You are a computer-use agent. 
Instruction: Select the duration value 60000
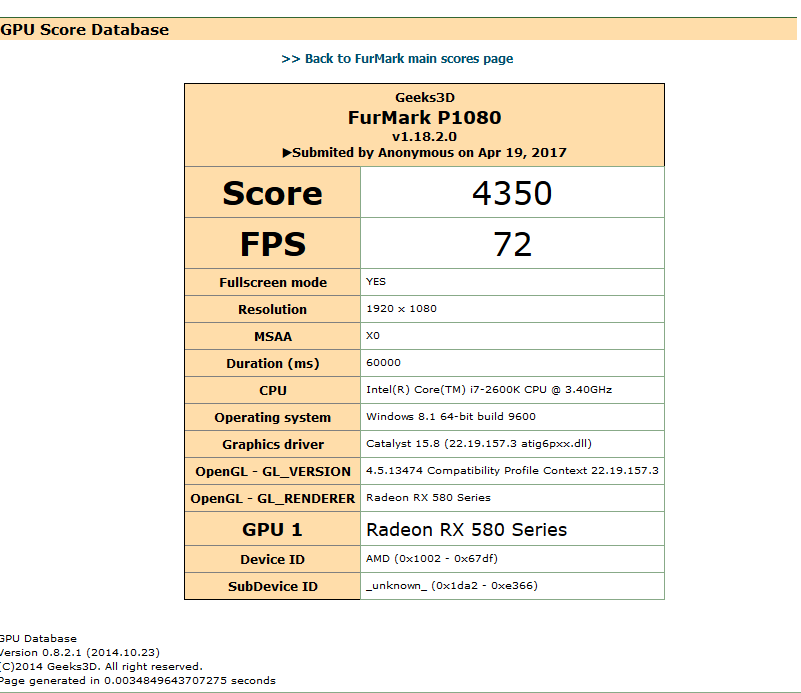click(x=383, y=363)
